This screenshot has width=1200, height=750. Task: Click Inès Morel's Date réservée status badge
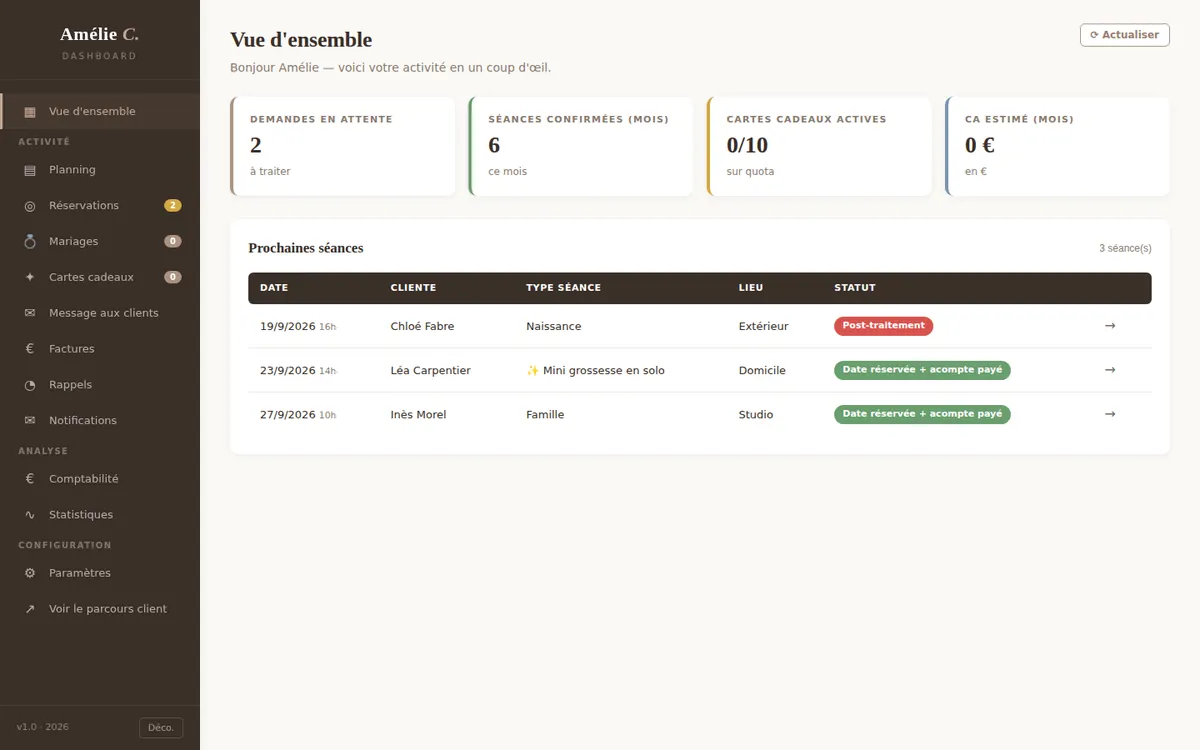pos(922,414)
